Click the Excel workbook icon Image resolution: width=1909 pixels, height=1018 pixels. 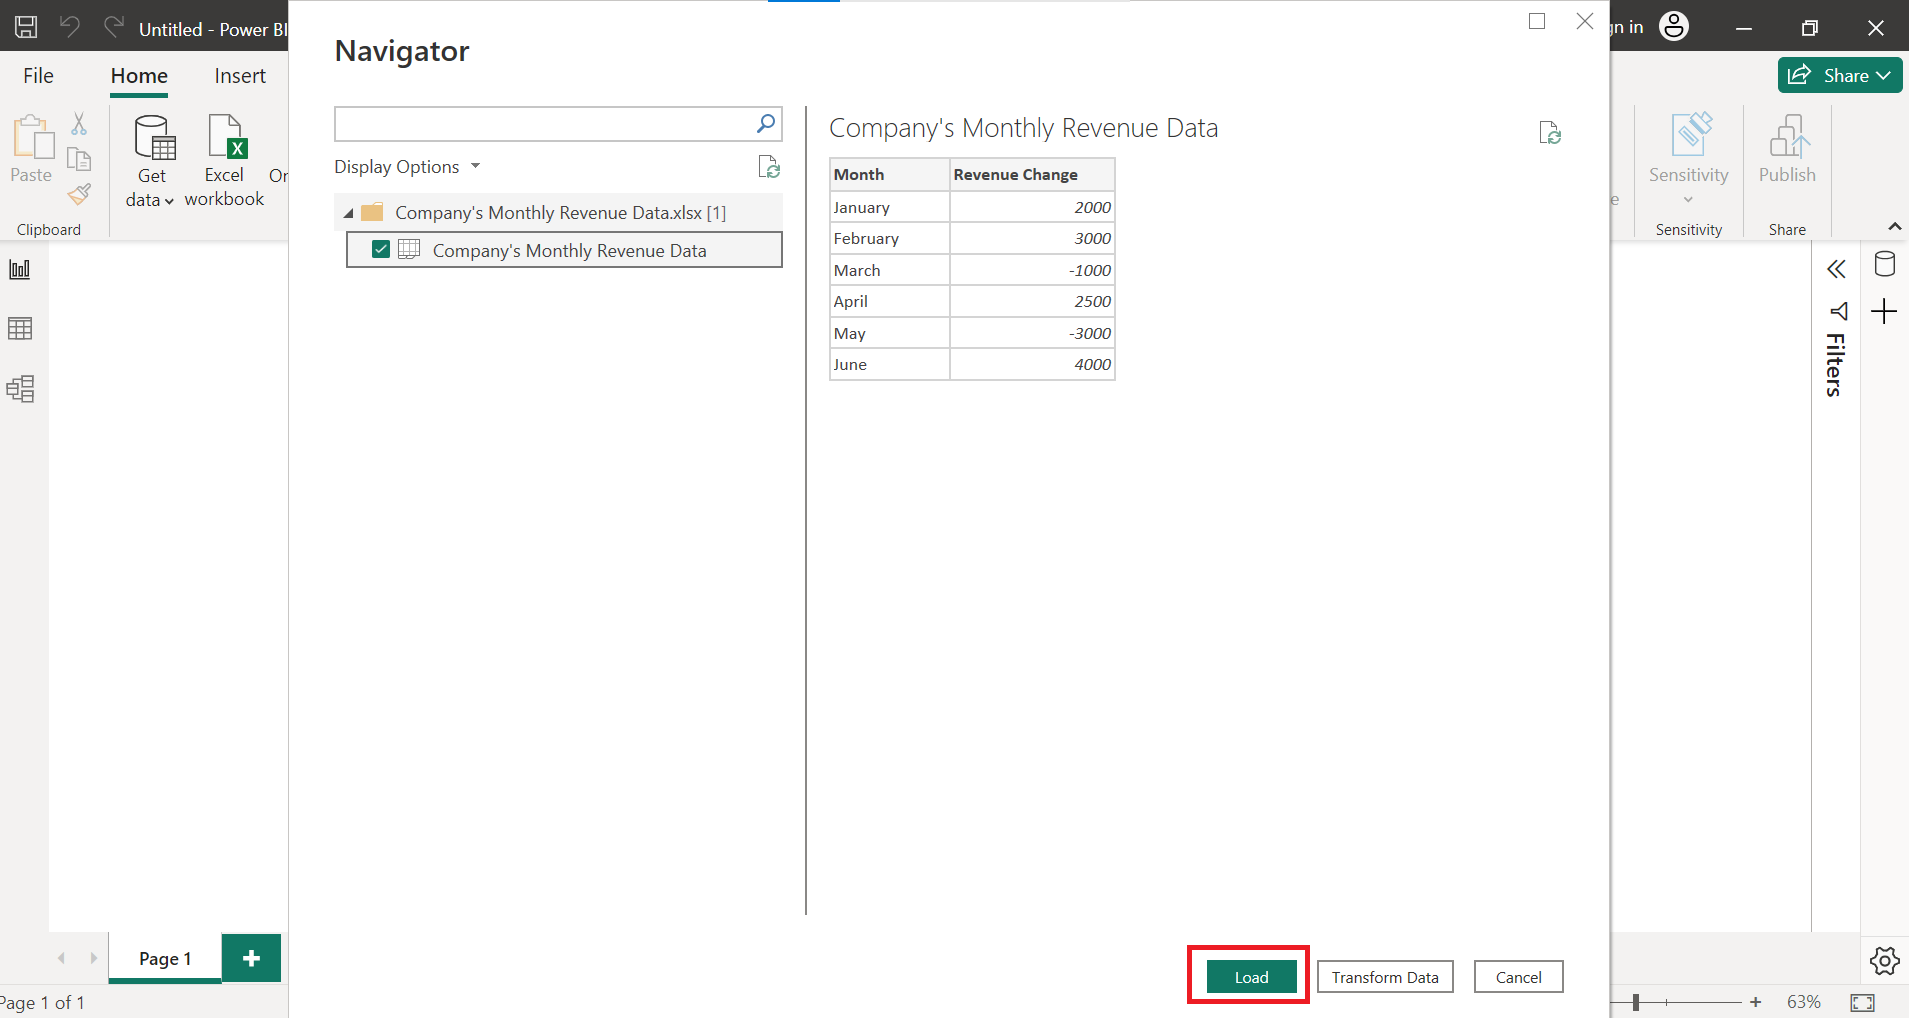tap(225, 137)
